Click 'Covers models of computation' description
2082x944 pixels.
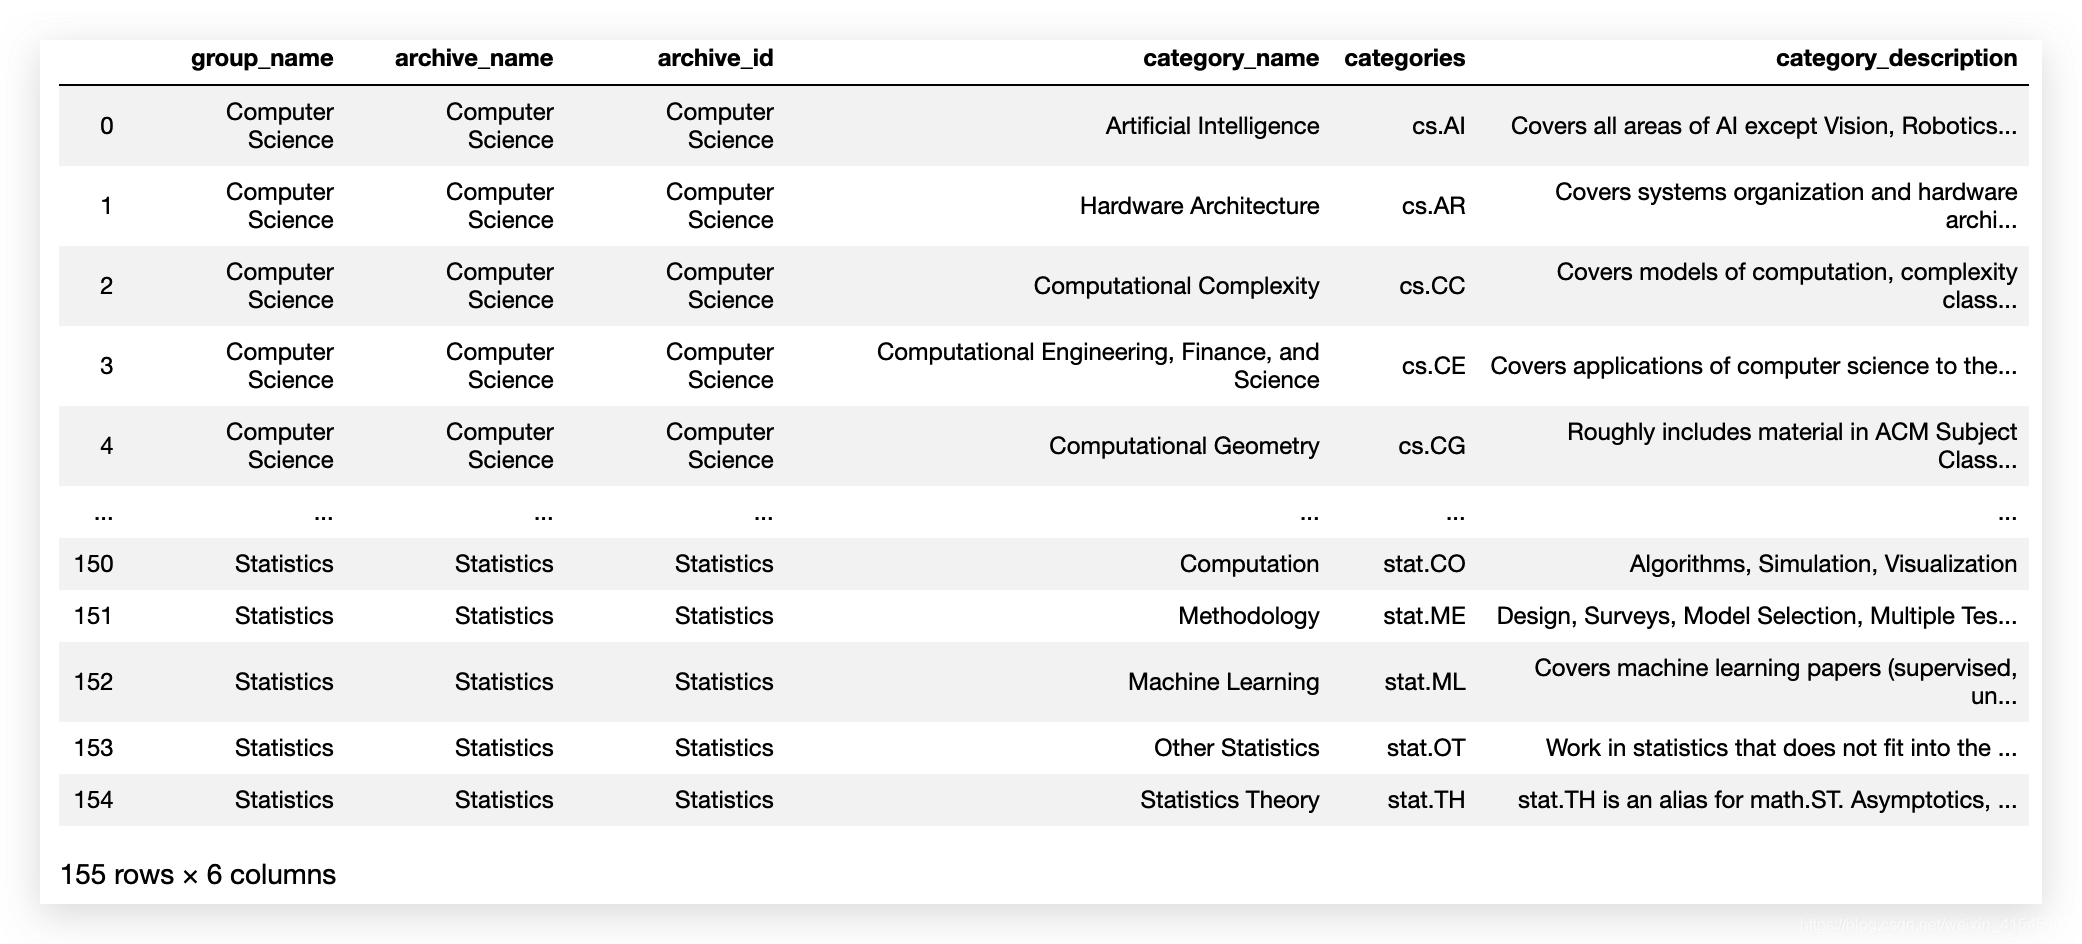[1787, 286]
